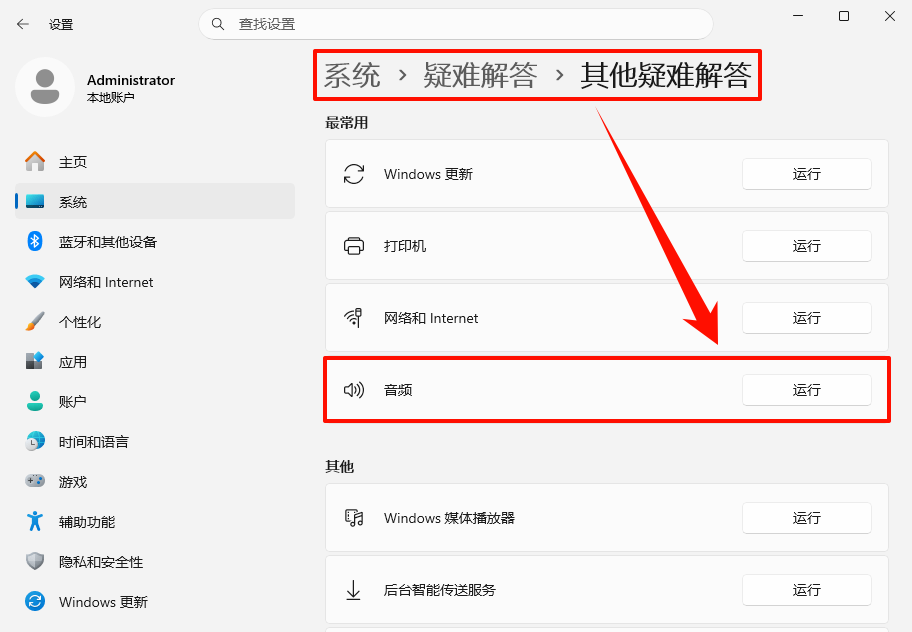The width and height of the screenshot is (912, 632).
Task: Click the download arrow icon for 后台智能传送服务
Action: [x=354, y=590]
